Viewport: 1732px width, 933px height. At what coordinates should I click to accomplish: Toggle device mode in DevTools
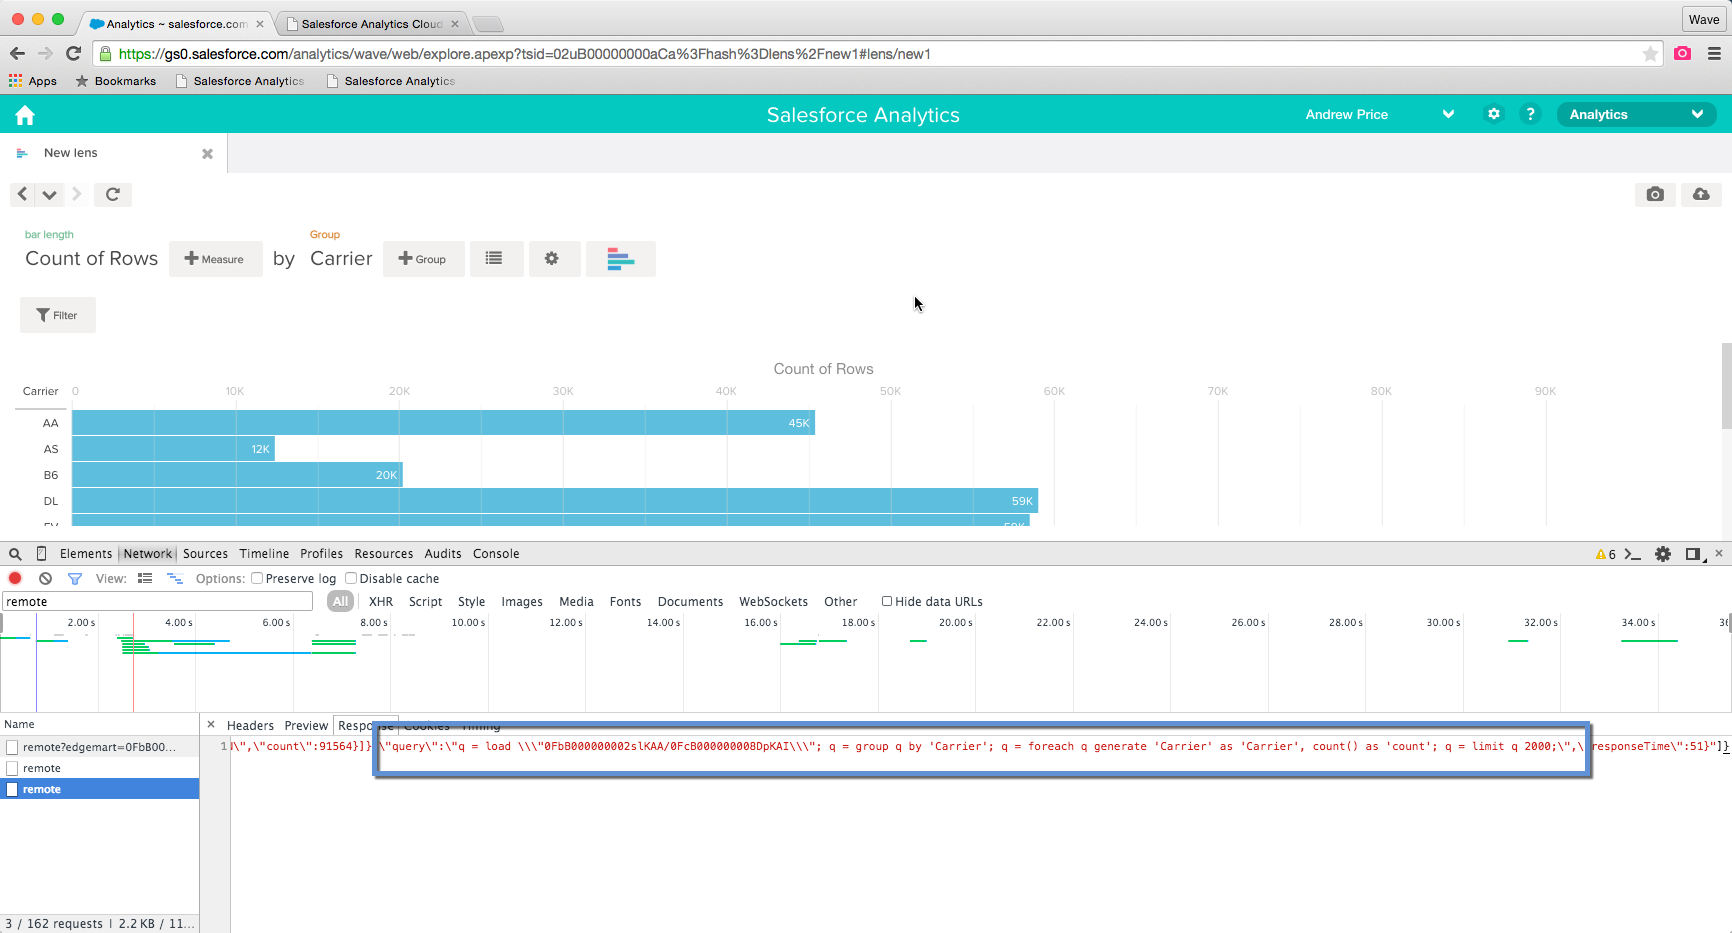coord(41,554)
